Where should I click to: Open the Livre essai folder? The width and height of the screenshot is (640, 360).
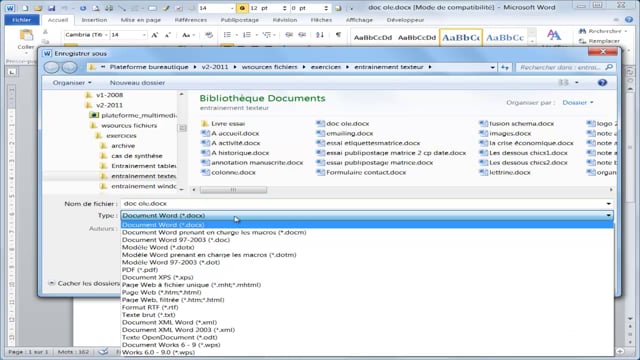223,124
